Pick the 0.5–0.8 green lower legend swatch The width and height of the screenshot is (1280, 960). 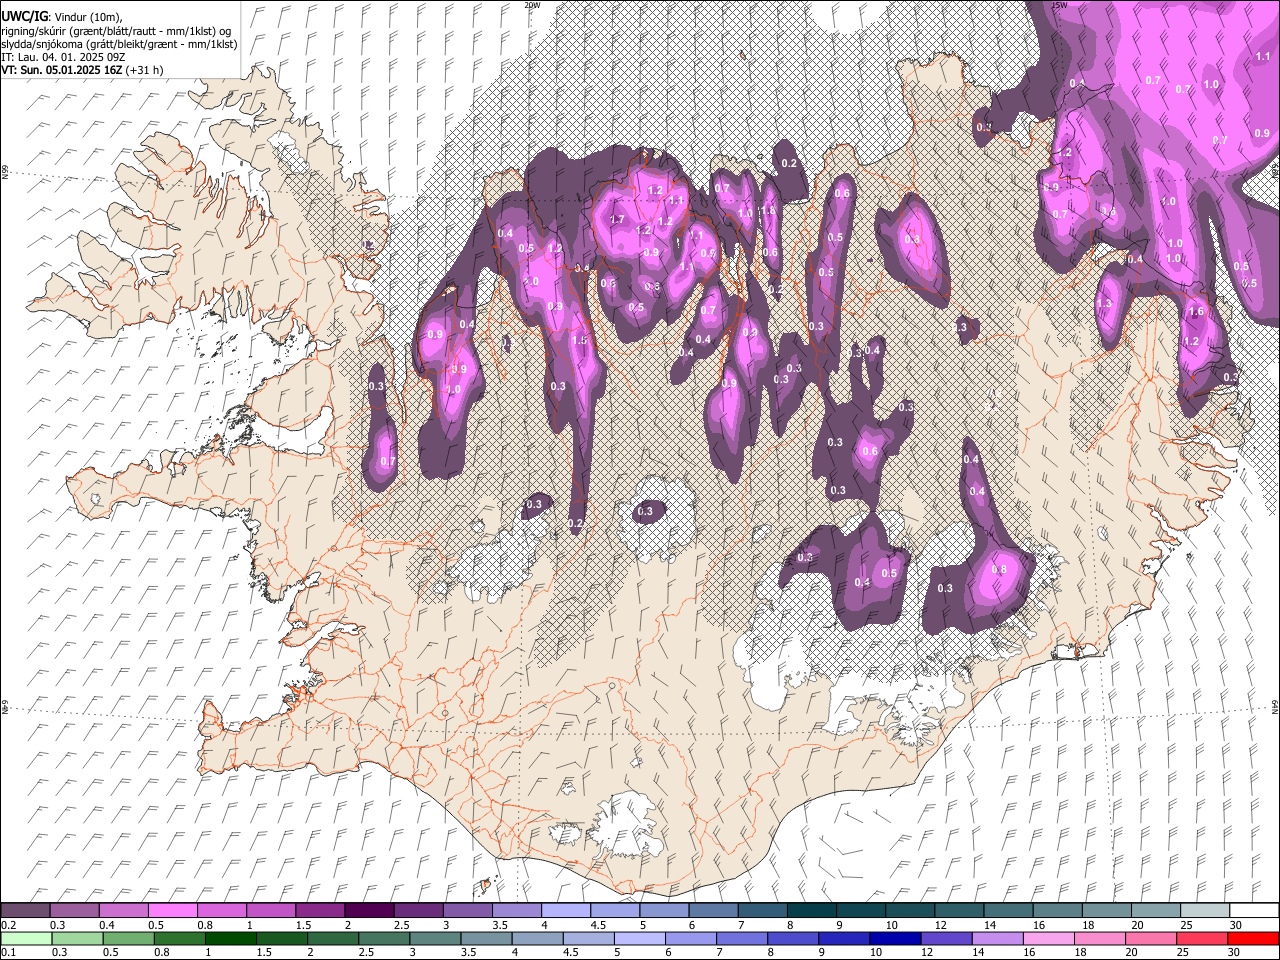[x=128, y=938]
